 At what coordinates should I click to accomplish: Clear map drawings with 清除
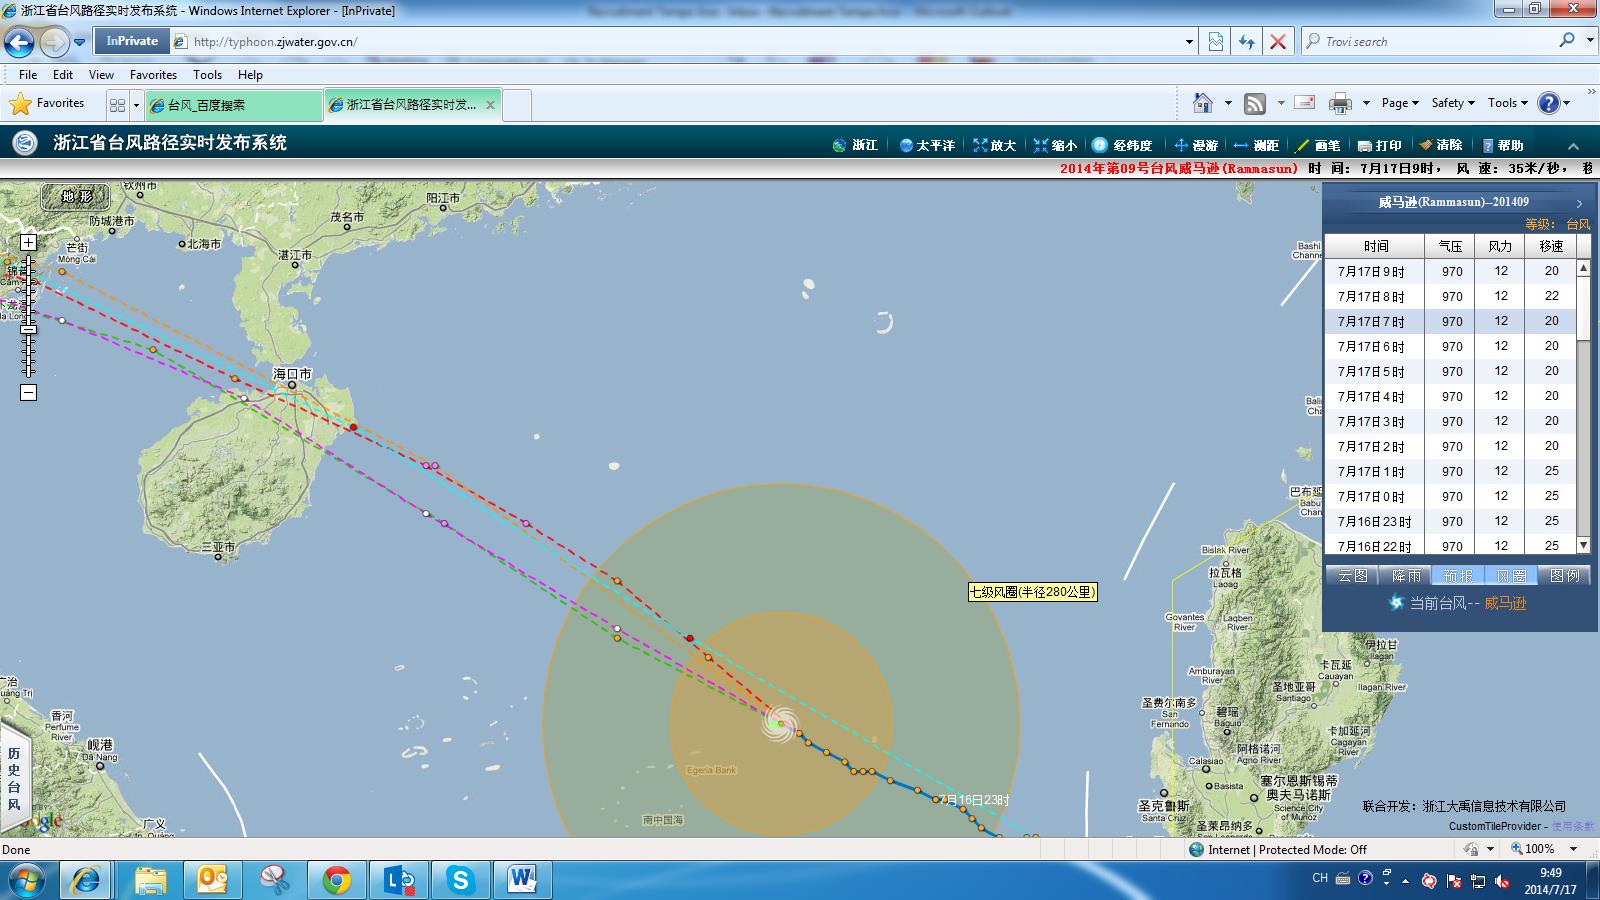[1440, 145]
